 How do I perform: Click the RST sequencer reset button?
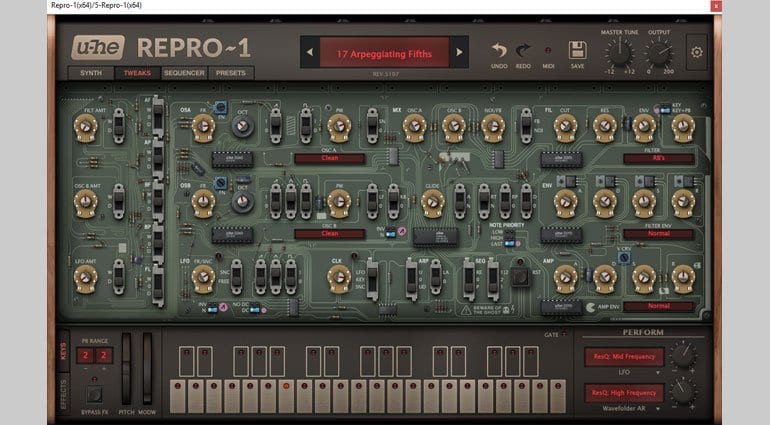pyautogui.click(x=520, y=277)
